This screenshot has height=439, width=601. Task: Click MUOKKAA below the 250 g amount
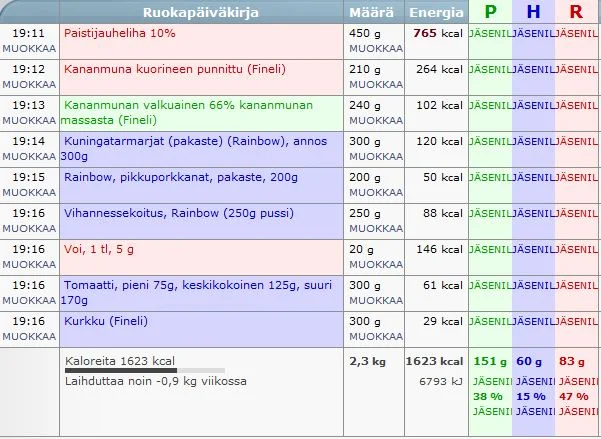[370, 229]
